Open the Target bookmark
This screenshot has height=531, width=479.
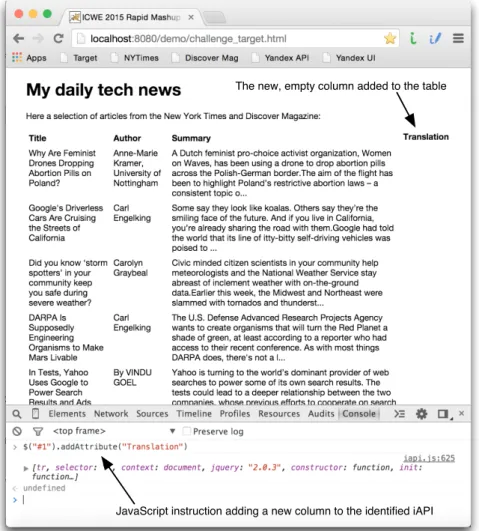pyautogui.click(x=79, y=58)
